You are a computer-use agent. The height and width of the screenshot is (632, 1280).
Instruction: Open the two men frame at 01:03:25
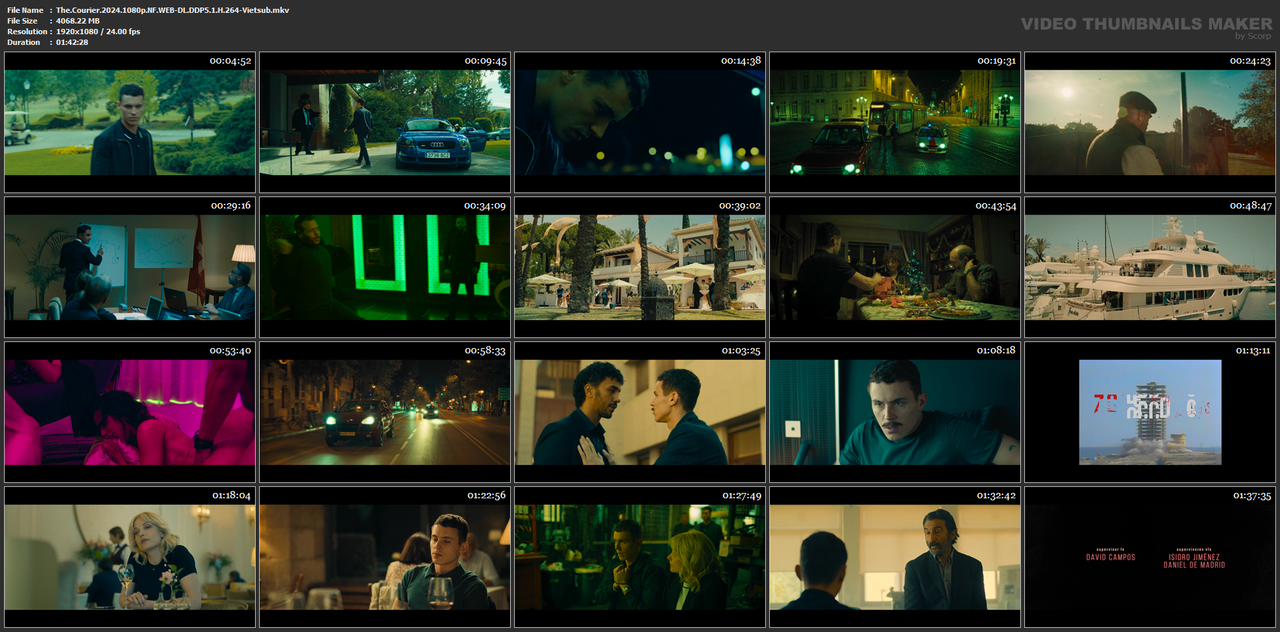640,412
